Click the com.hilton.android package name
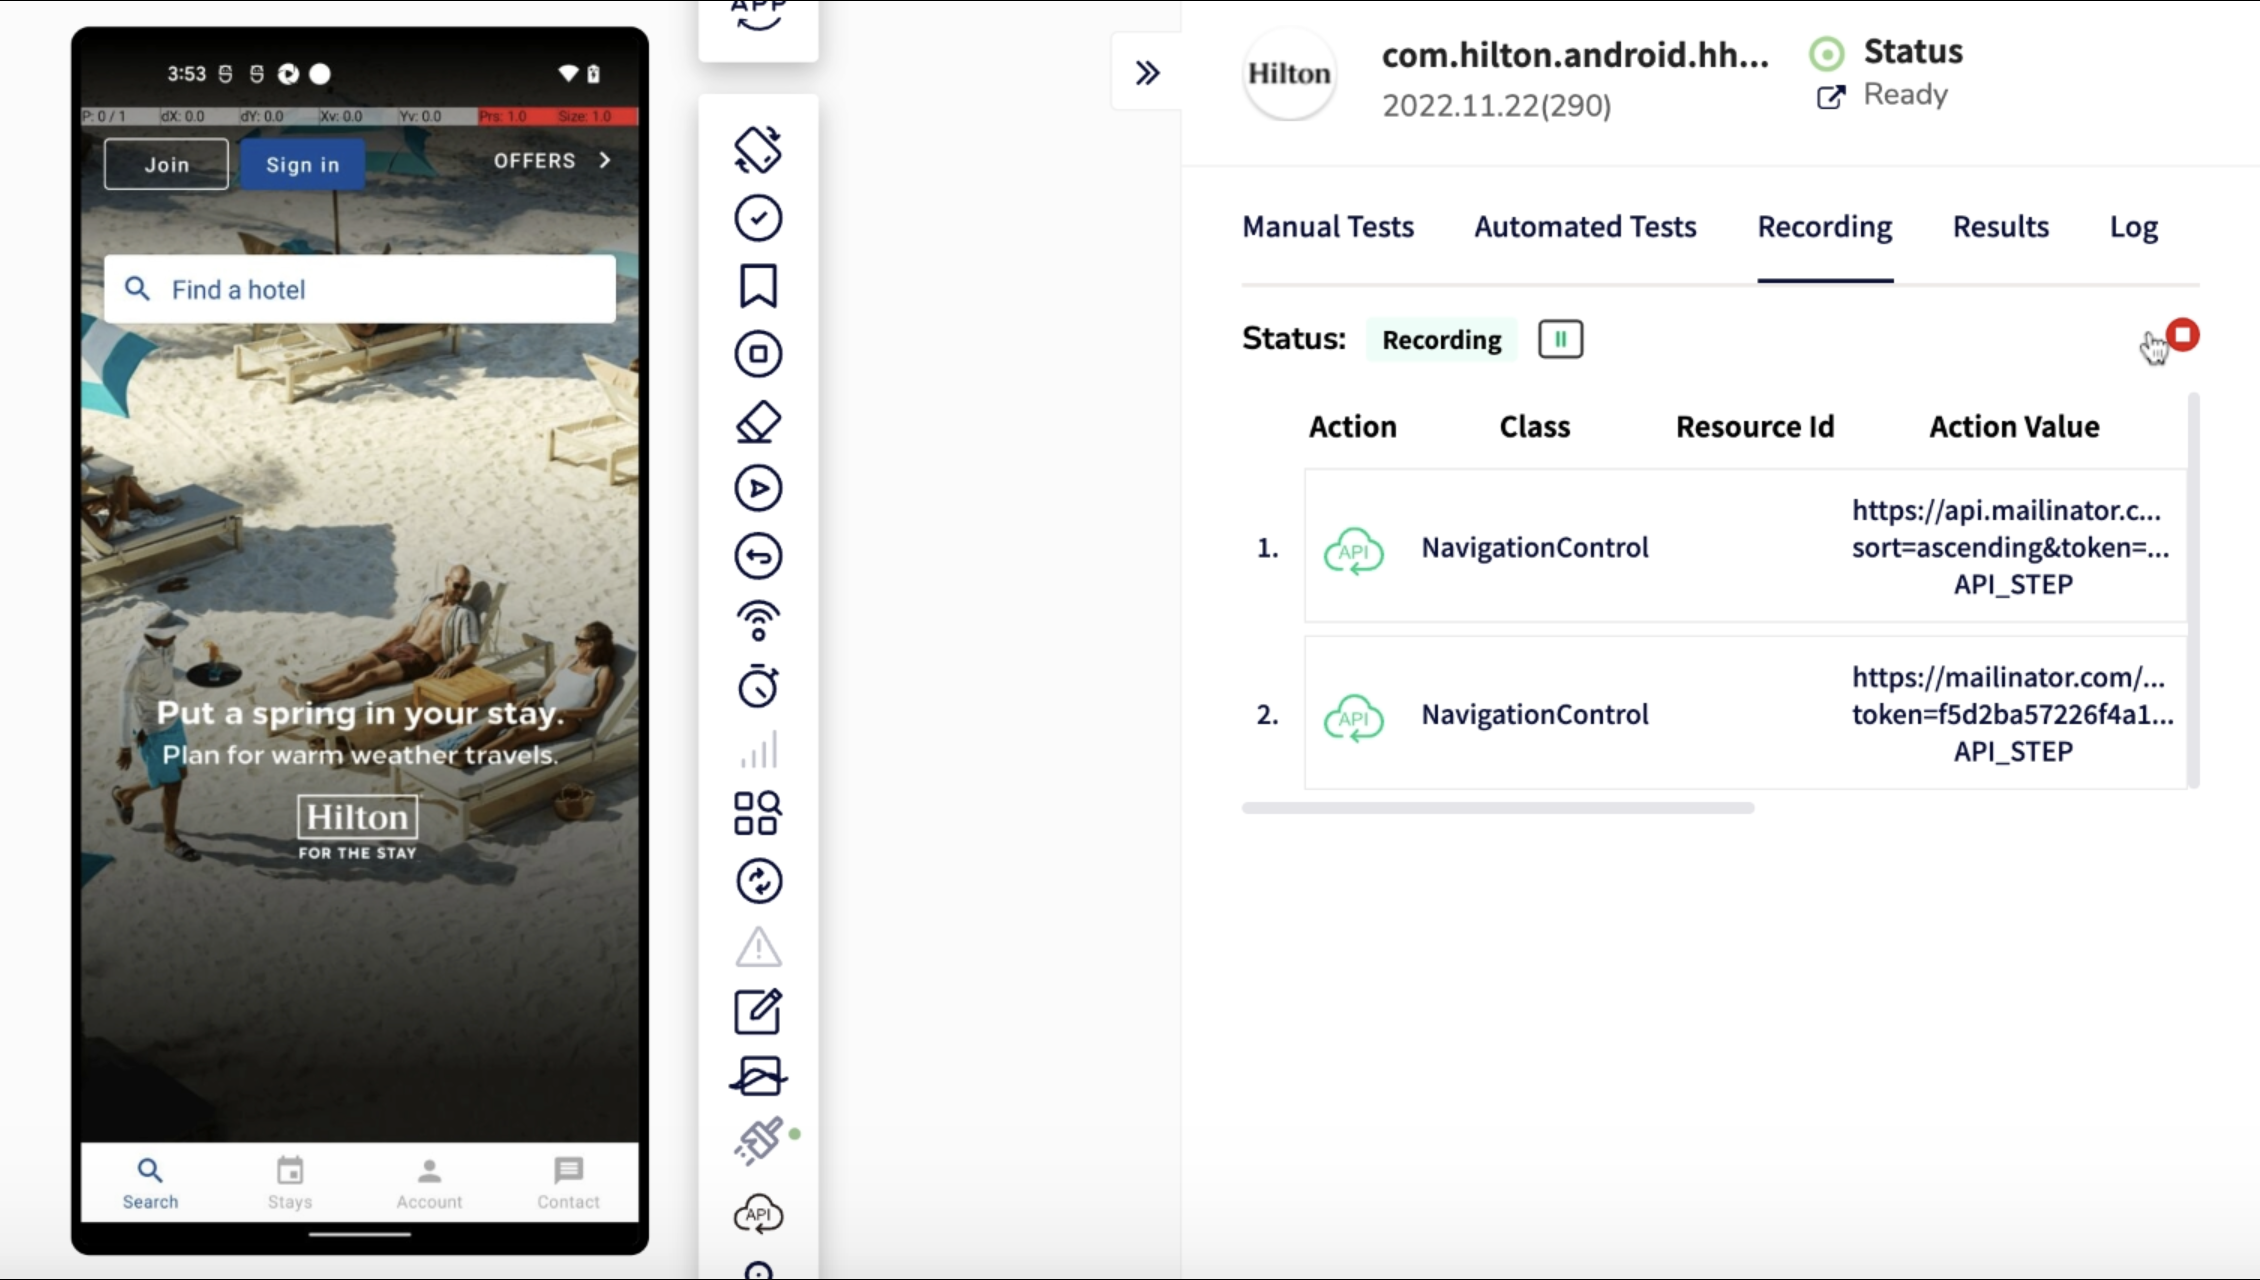The width and height of the screenshot is (2260, 1280). (x=1575, y=55)
